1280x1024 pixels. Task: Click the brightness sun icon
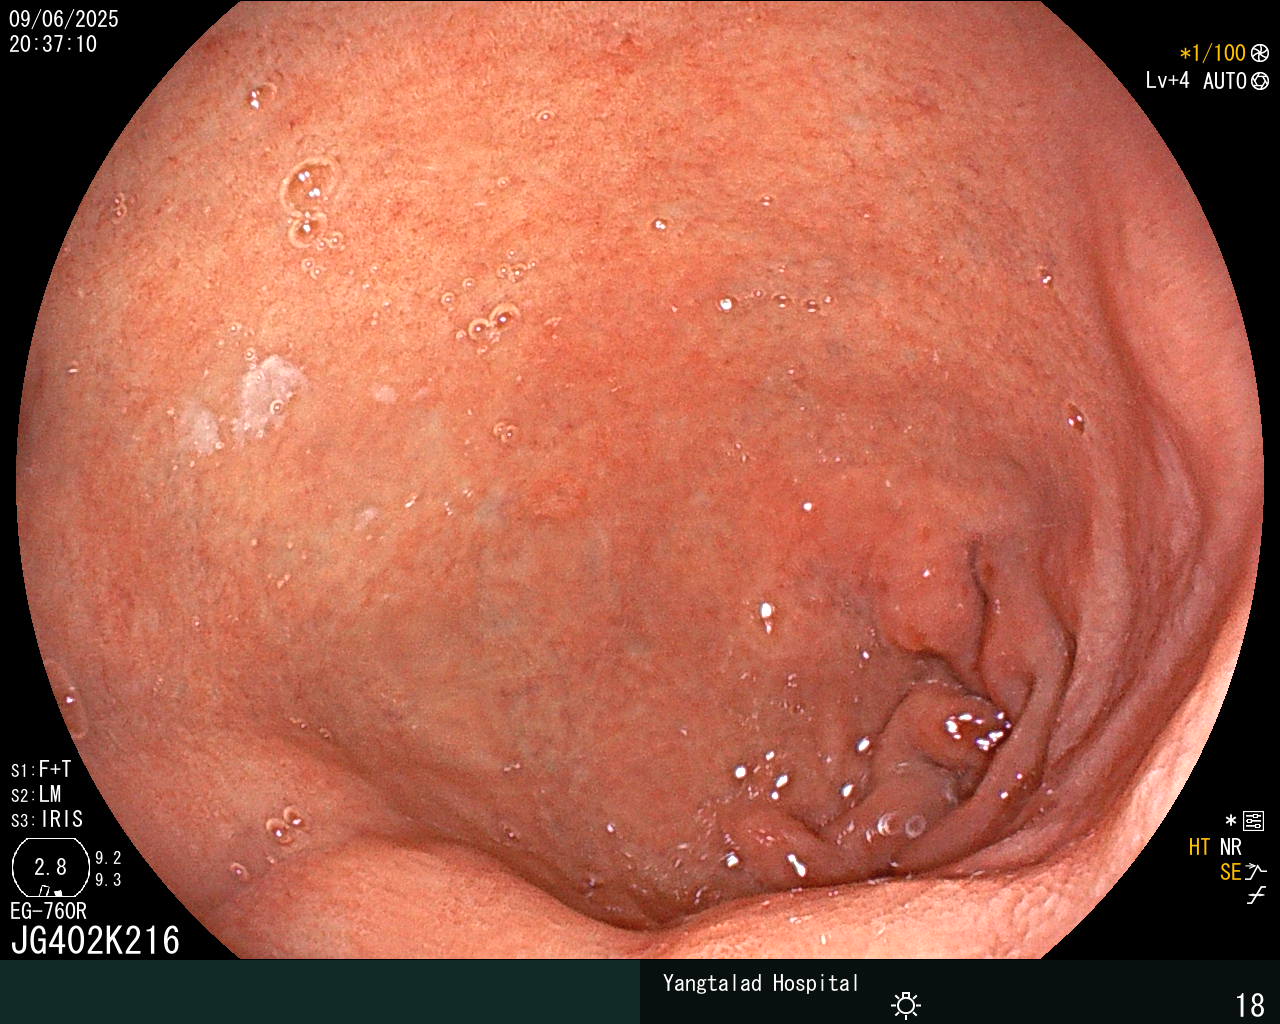point(906,1004)
